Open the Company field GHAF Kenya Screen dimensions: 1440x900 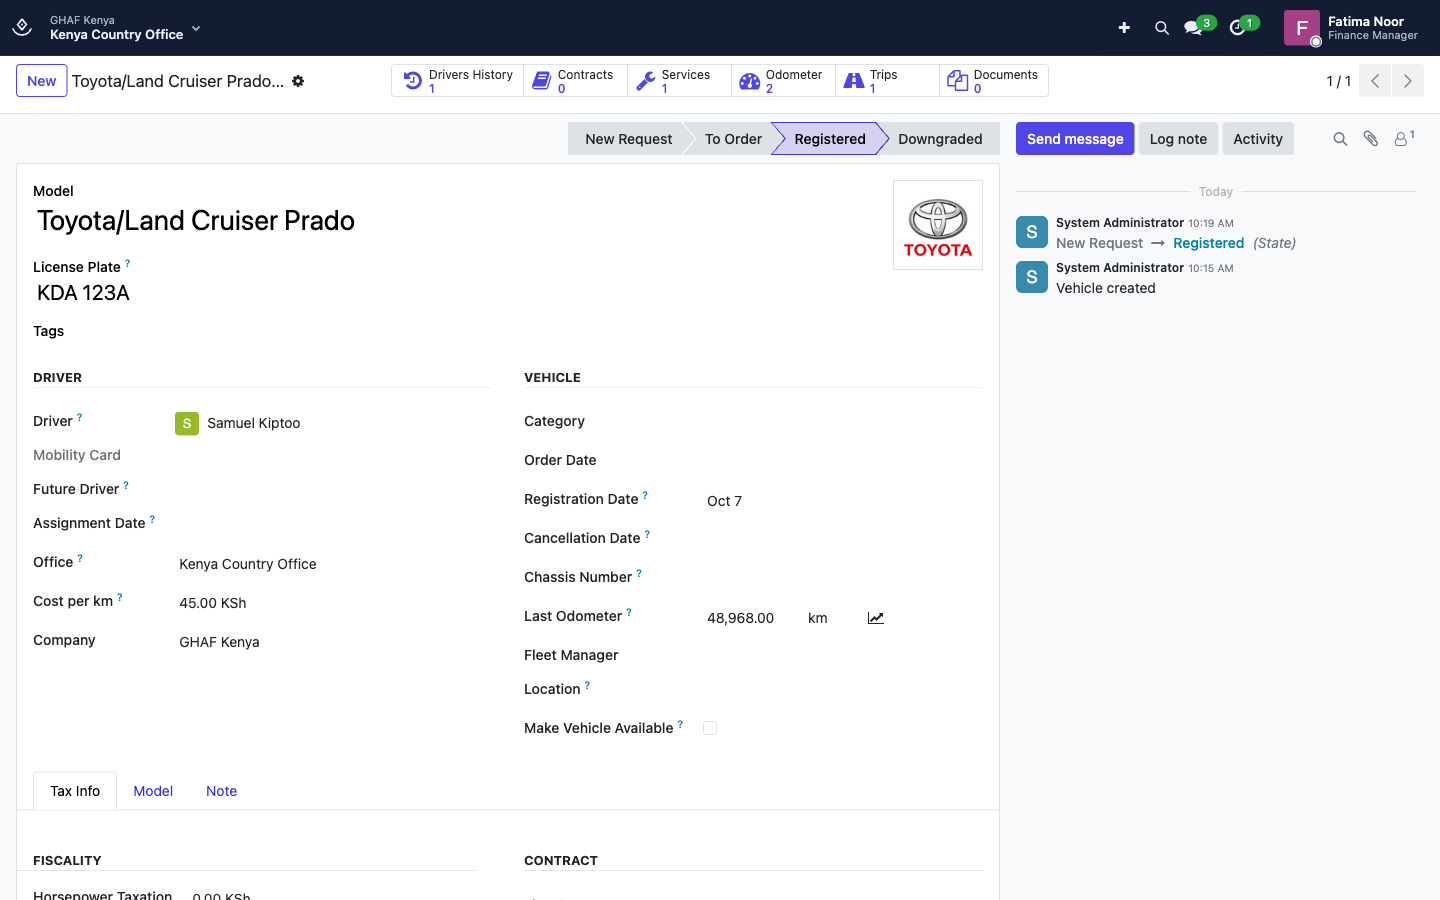(x=219, y=642)
